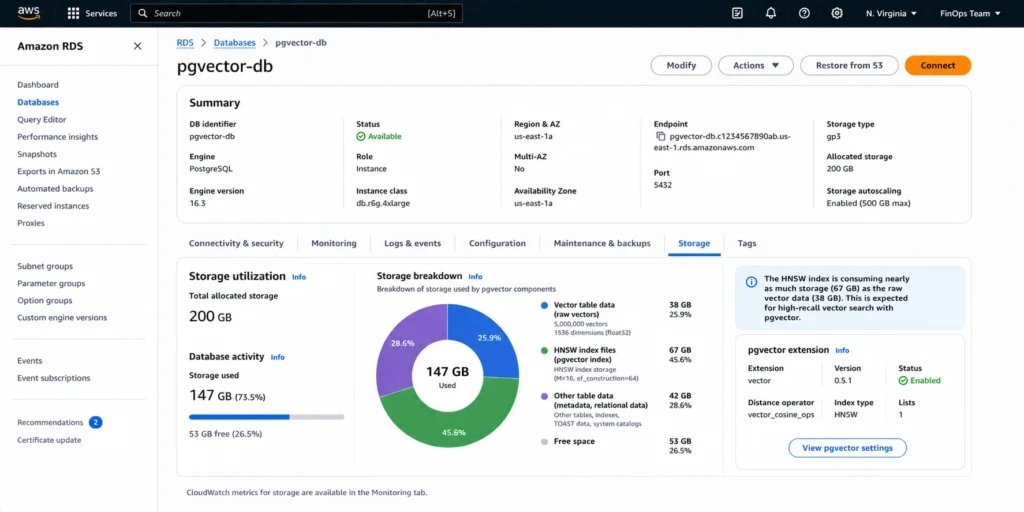
Task: Open Snapshots in the sidebar
Action: (37, 154)
